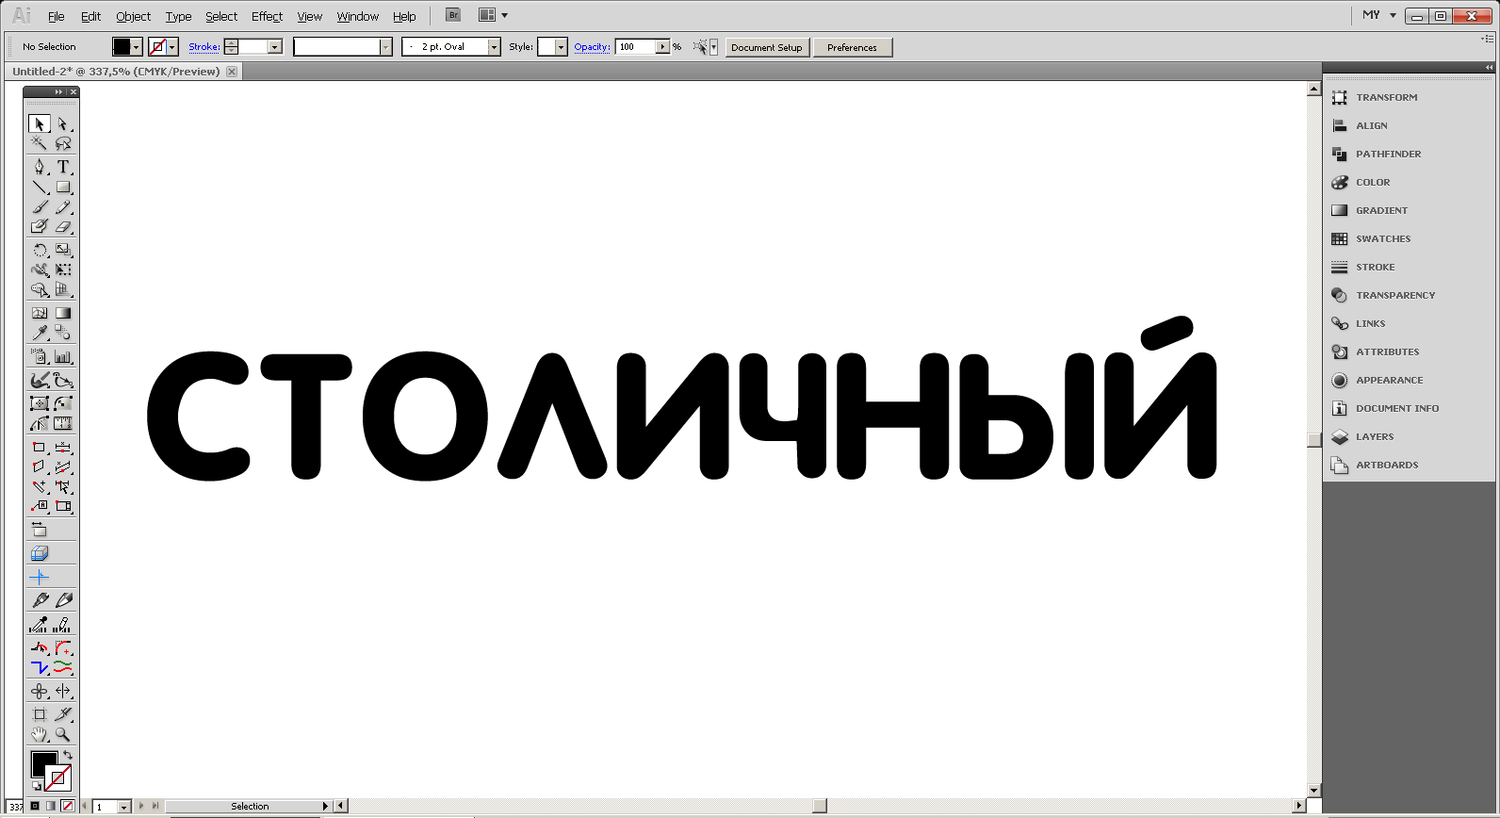This screenshot has height=818, width=1500.
Task: Open Preferences from the control bar
Action: click(x=852, y=47)
